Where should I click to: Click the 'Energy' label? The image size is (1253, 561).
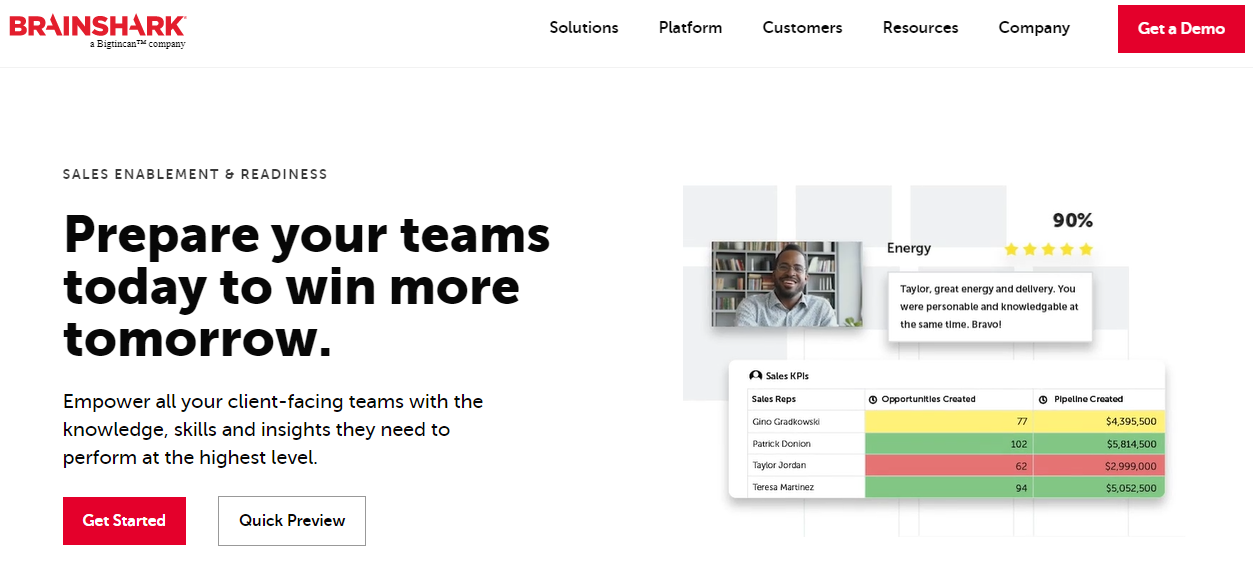click(x=909, y=248)
